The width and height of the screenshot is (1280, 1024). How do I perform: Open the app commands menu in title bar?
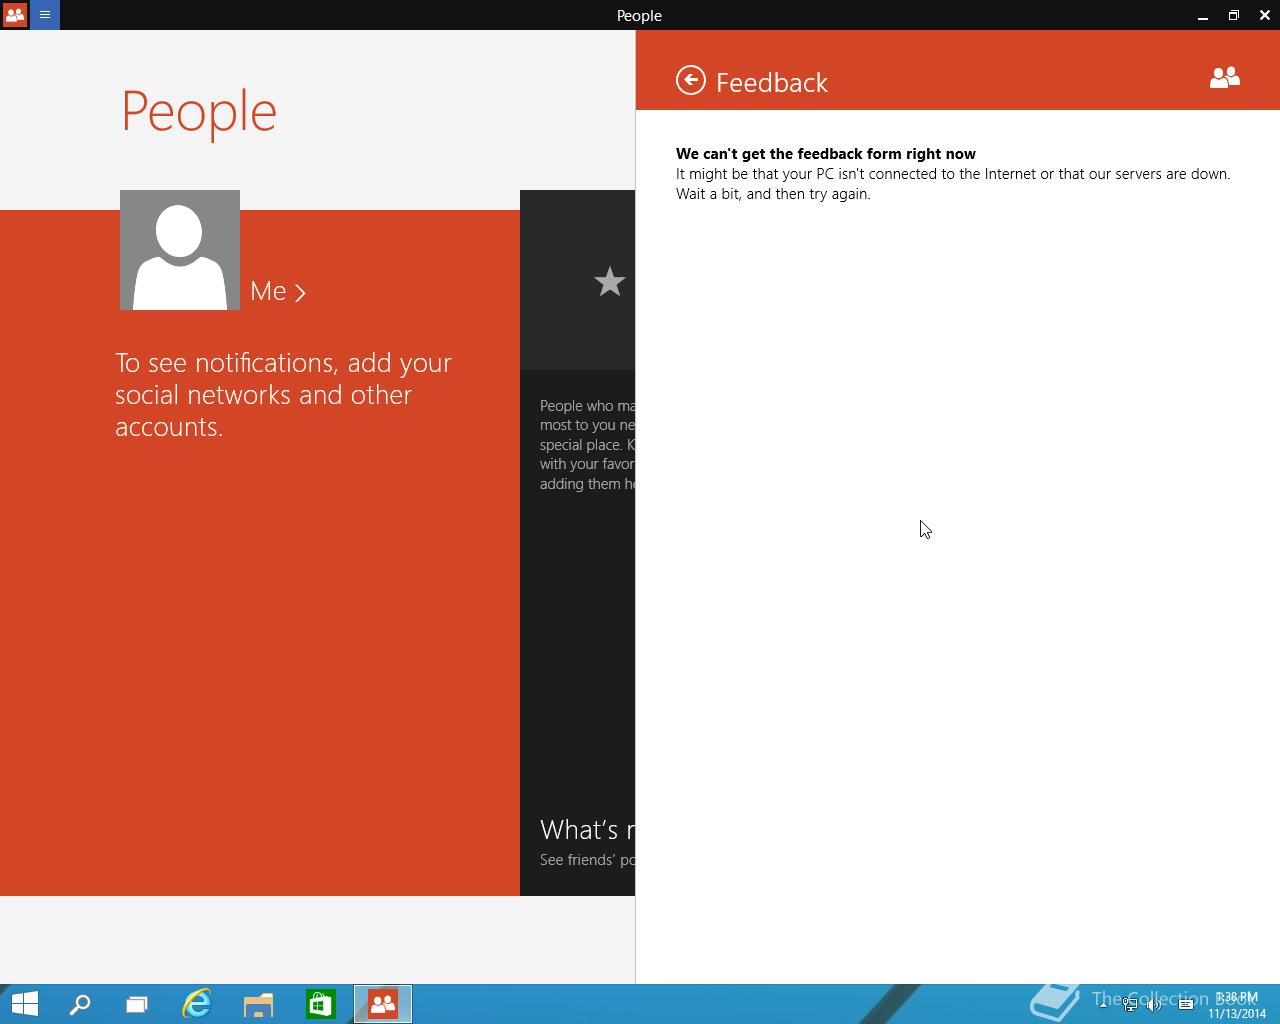[45, 15]
